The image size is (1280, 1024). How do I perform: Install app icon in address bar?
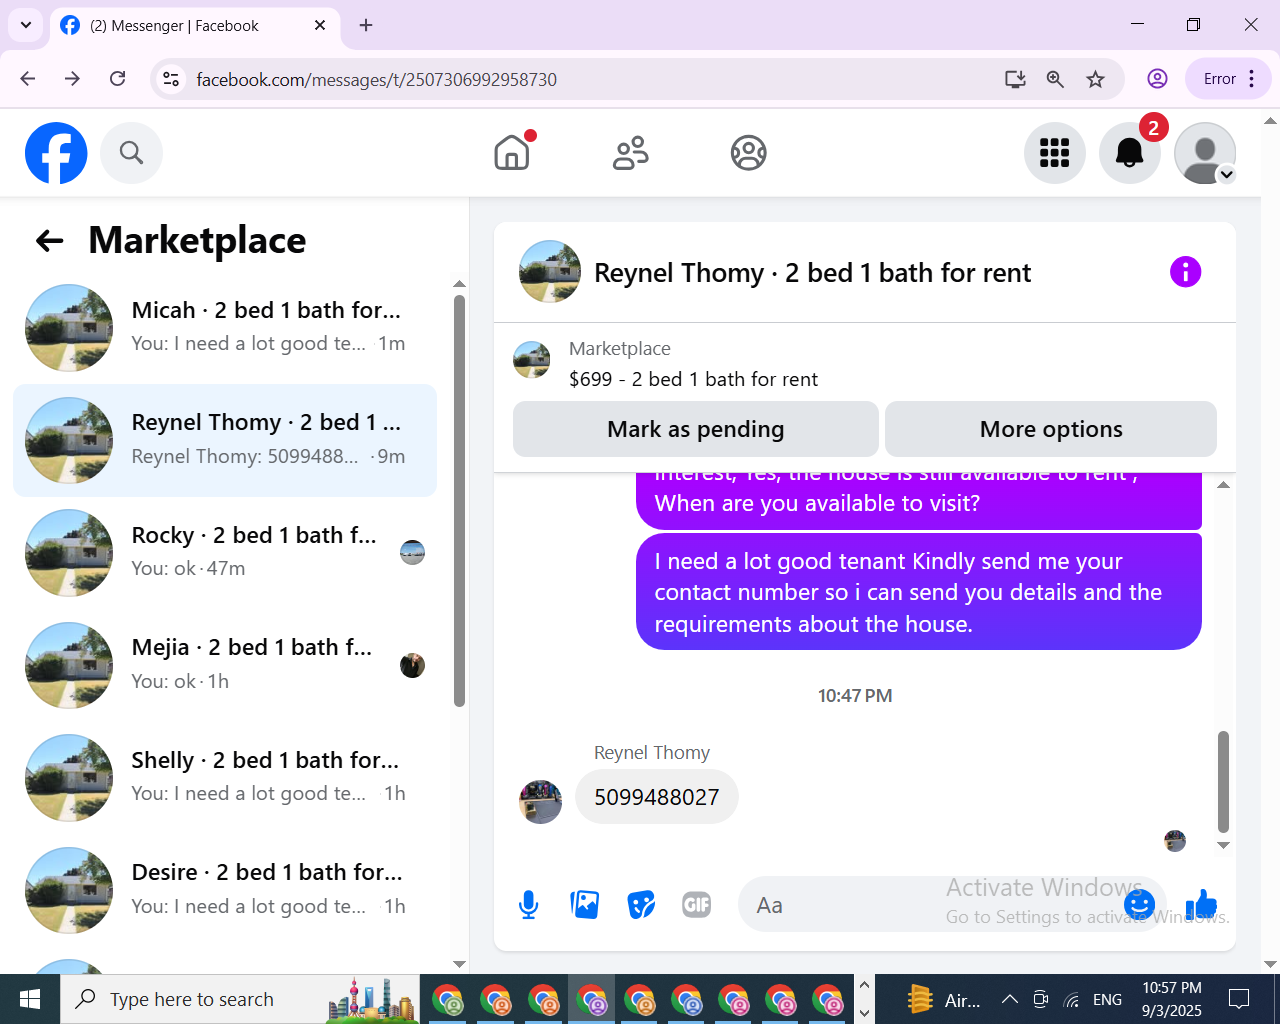pos(1015,79)
